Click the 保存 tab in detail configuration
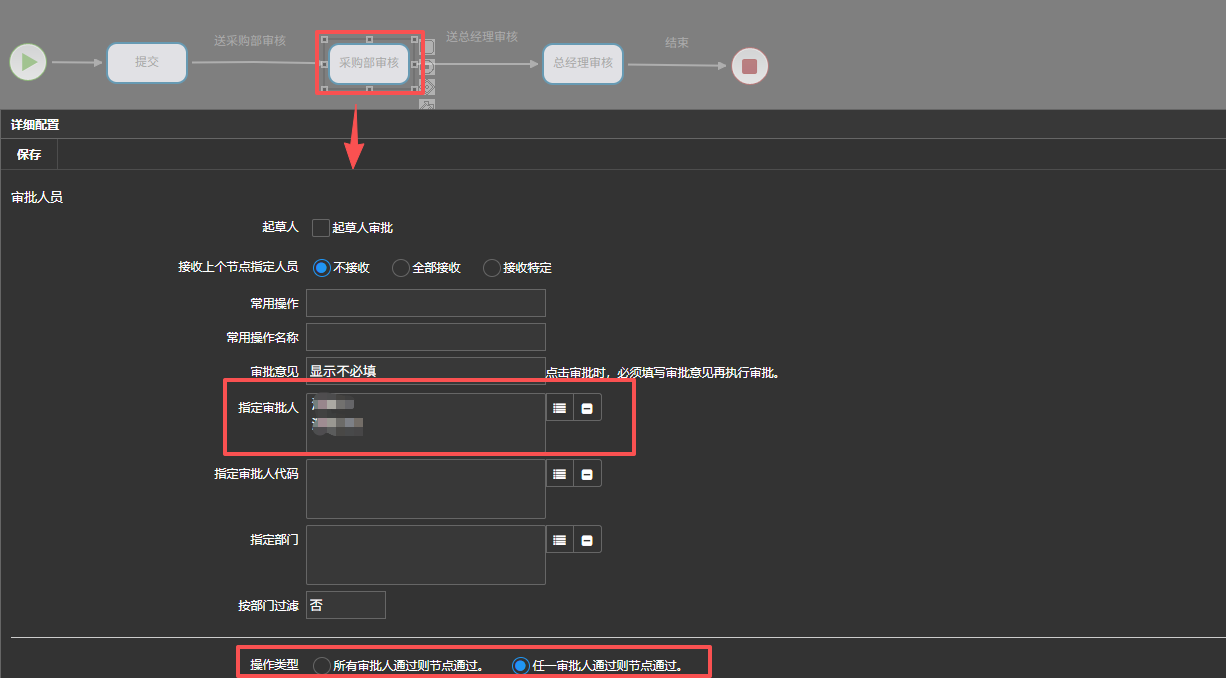 (29, 155)
